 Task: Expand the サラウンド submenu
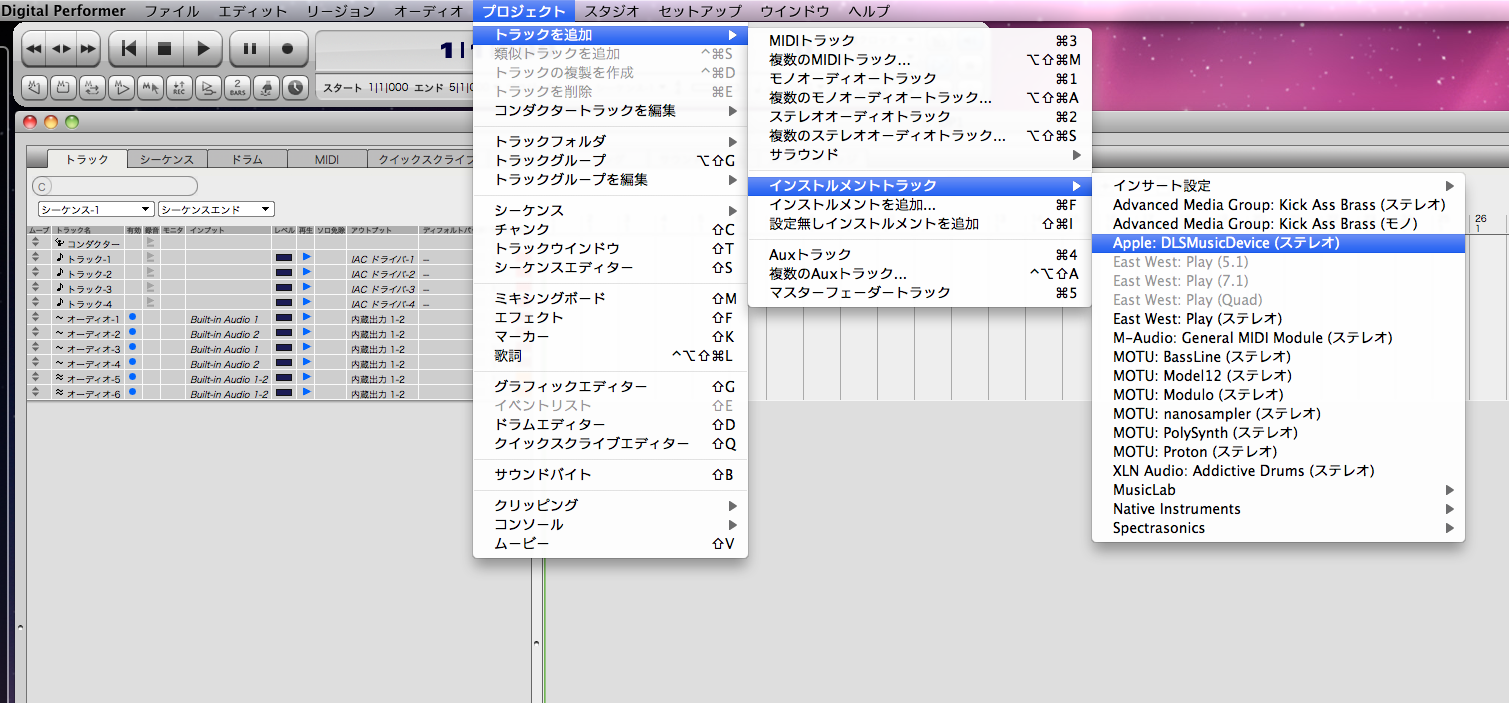(x=920, y=155)
